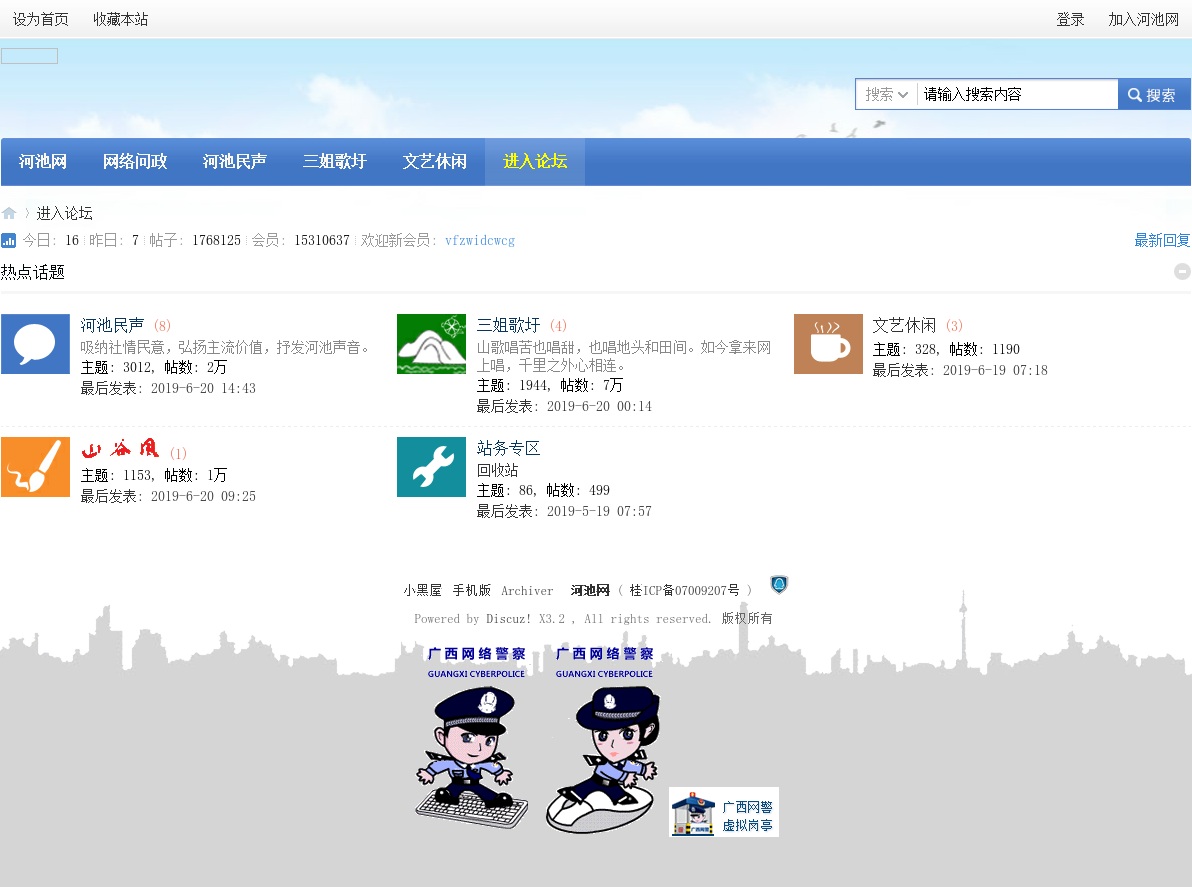Click 加入河池网 register link
The image size is (1192, 887).
click(1143, 20)
